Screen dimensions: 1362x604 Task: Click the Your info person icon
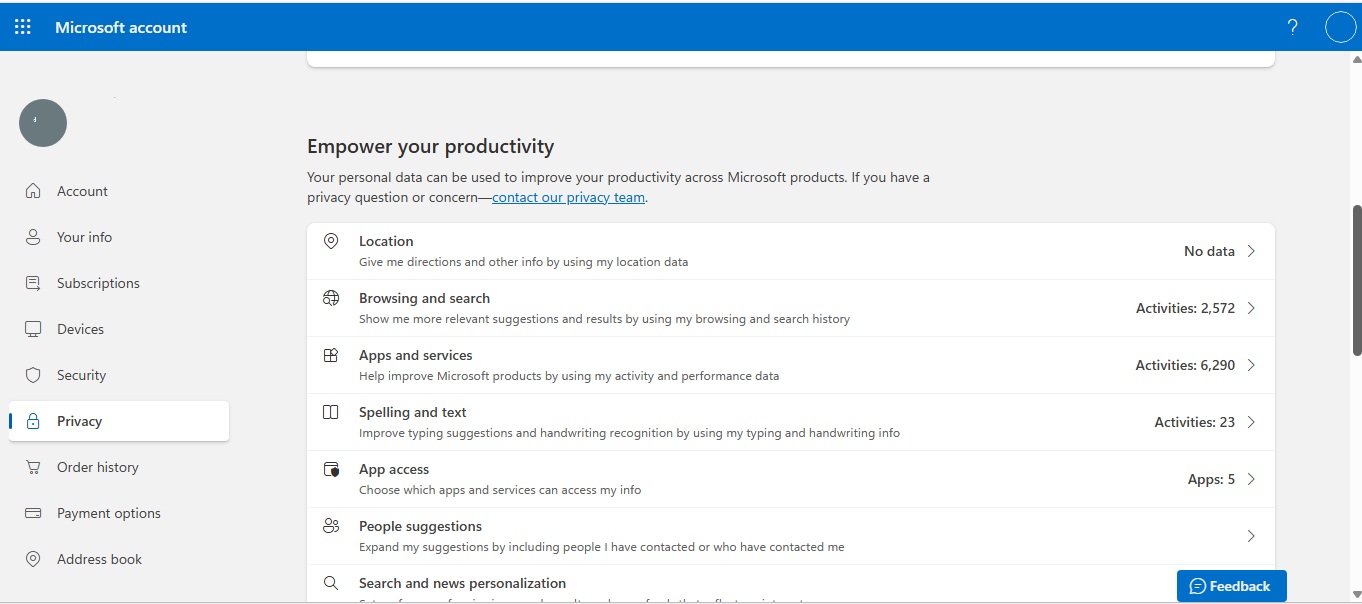point(33,237)
